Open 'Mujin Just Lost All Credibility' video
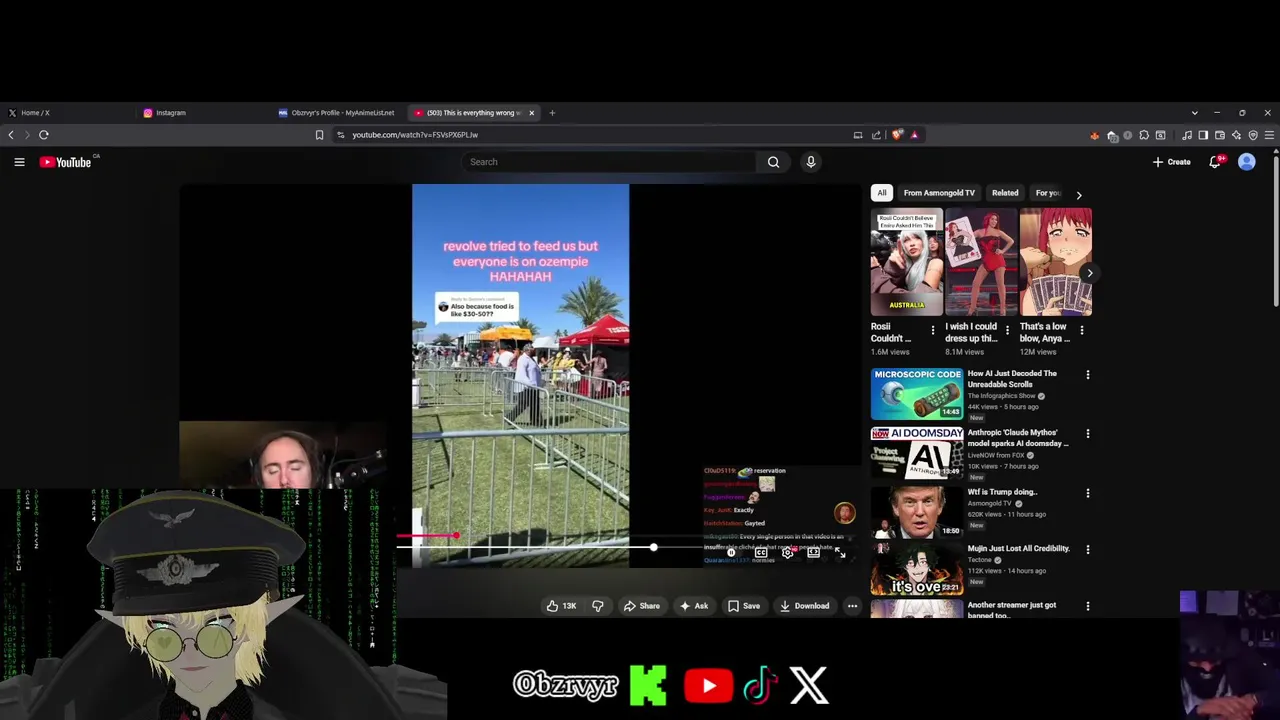 tap(1018, 548)
